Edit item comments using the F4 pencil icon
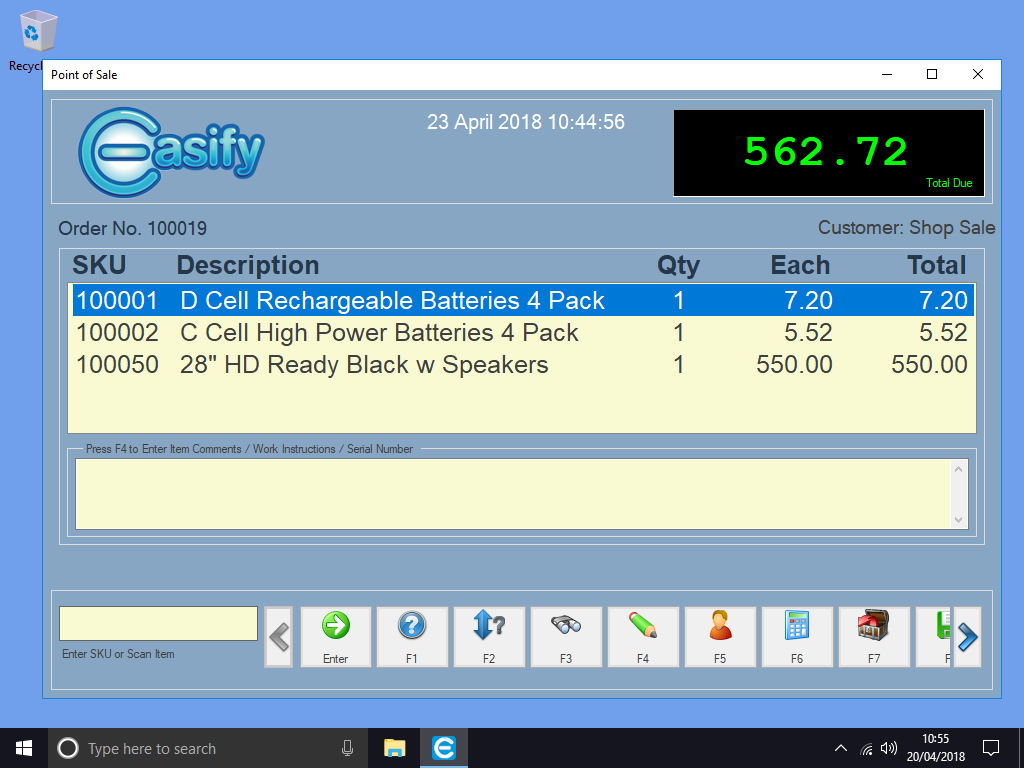Viewport: 1024px width, 768px height. 643,636
